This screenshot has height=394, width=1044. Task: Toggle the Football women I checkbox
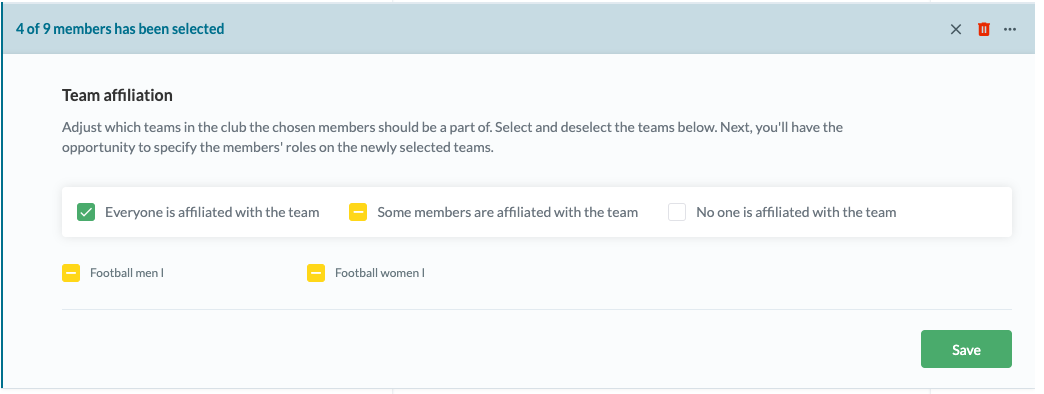[x=316, y=273]
